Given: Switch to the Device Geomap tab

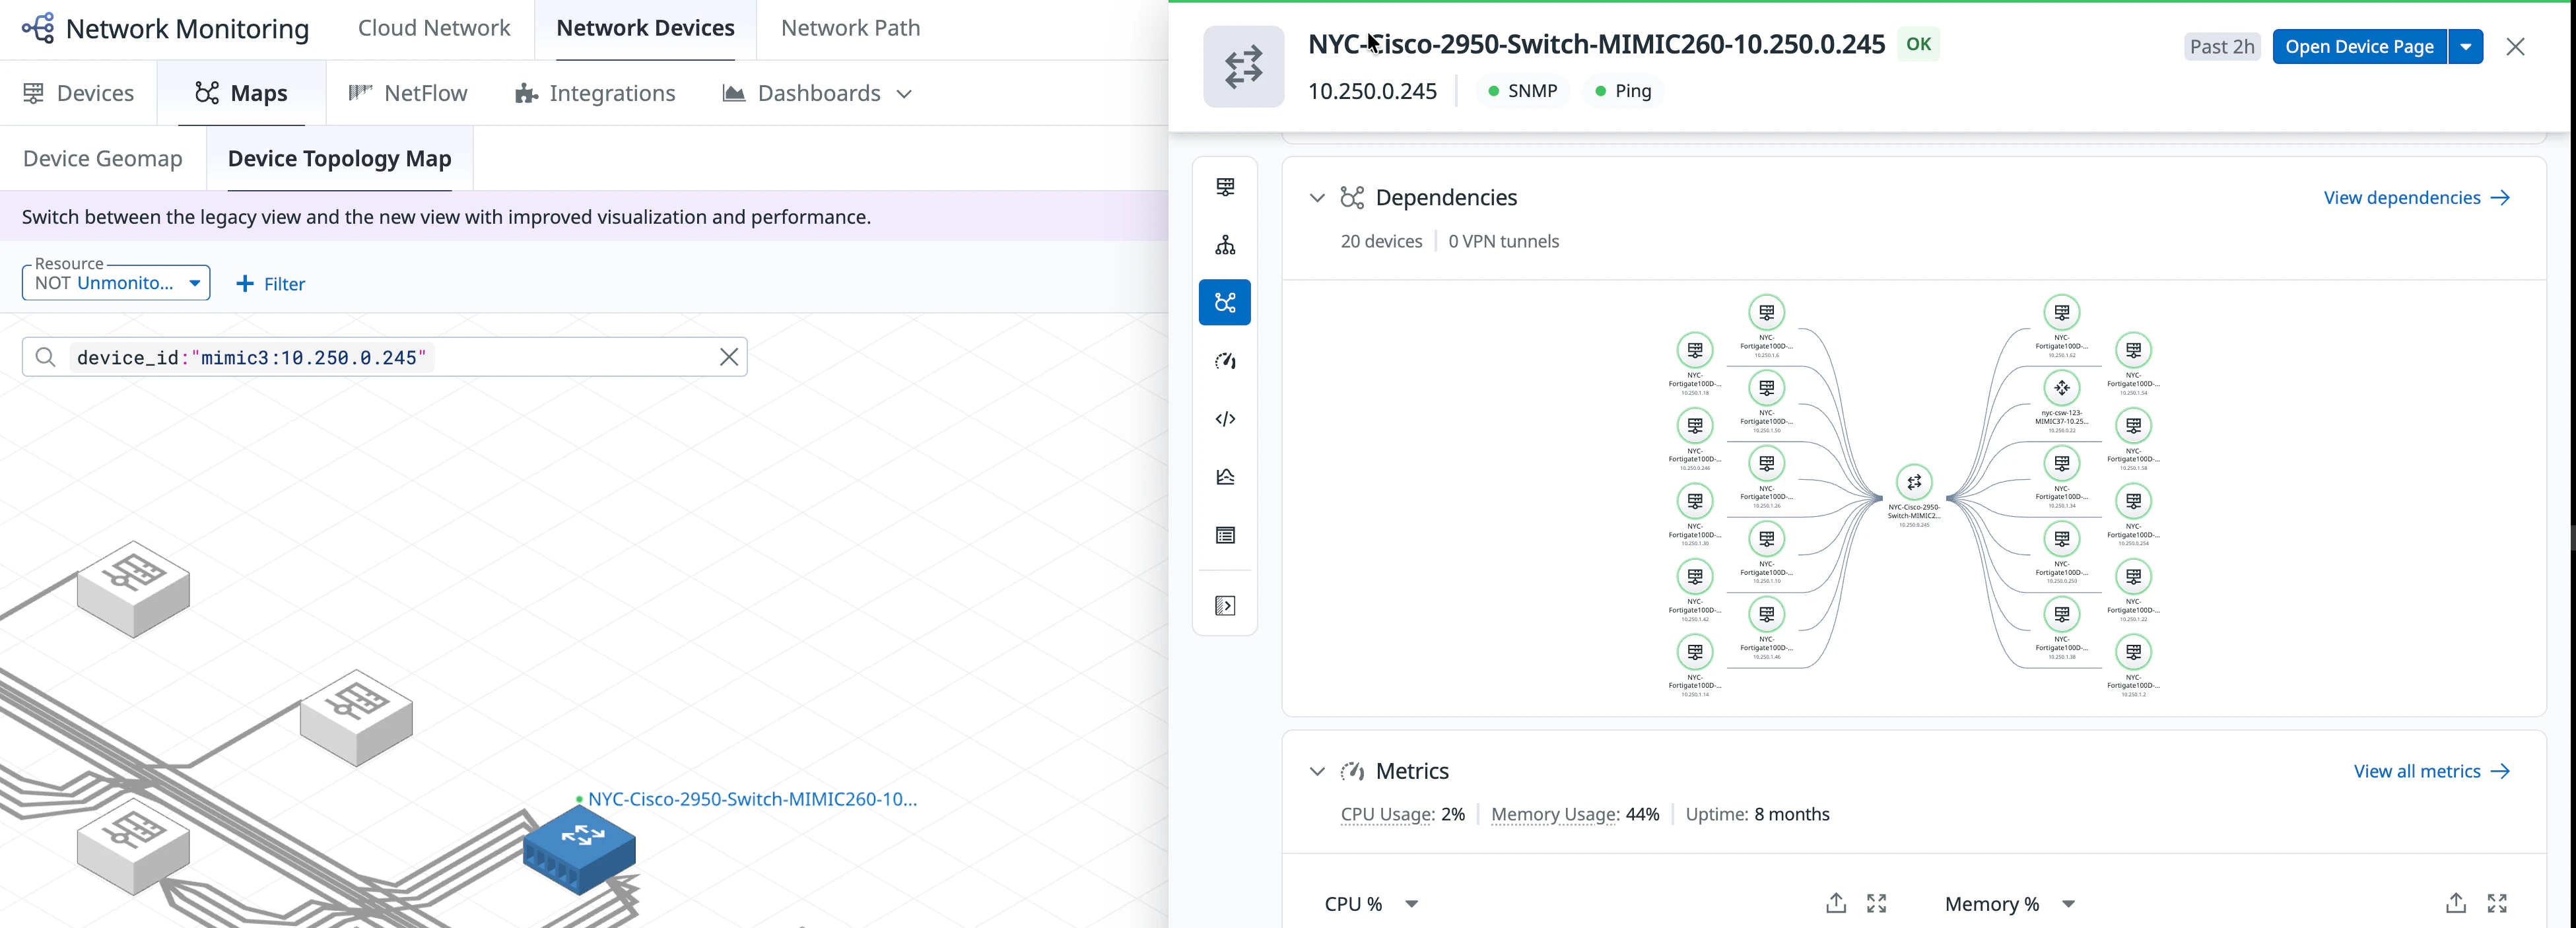Looking at the screenshot, I should tap(103, 159).
